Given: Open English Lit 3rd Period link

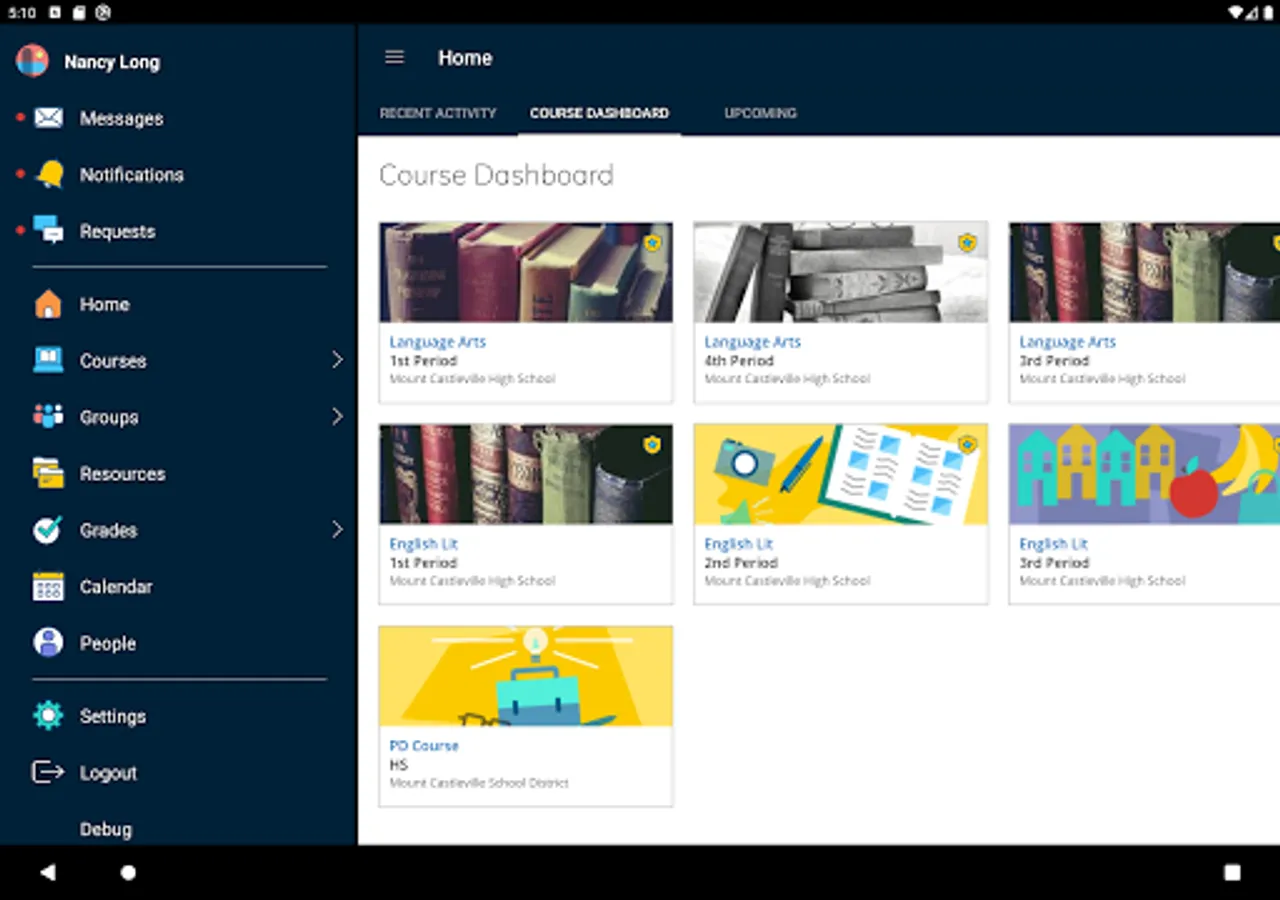Looking at the screenshot, I should pos(1053,544).
